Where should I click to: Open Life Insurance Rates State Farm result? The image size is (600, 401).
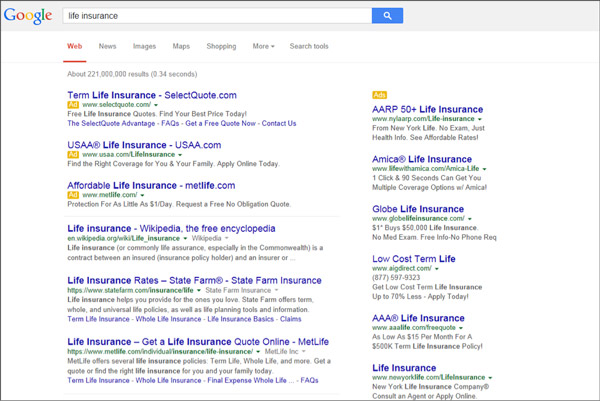[194, 280]
